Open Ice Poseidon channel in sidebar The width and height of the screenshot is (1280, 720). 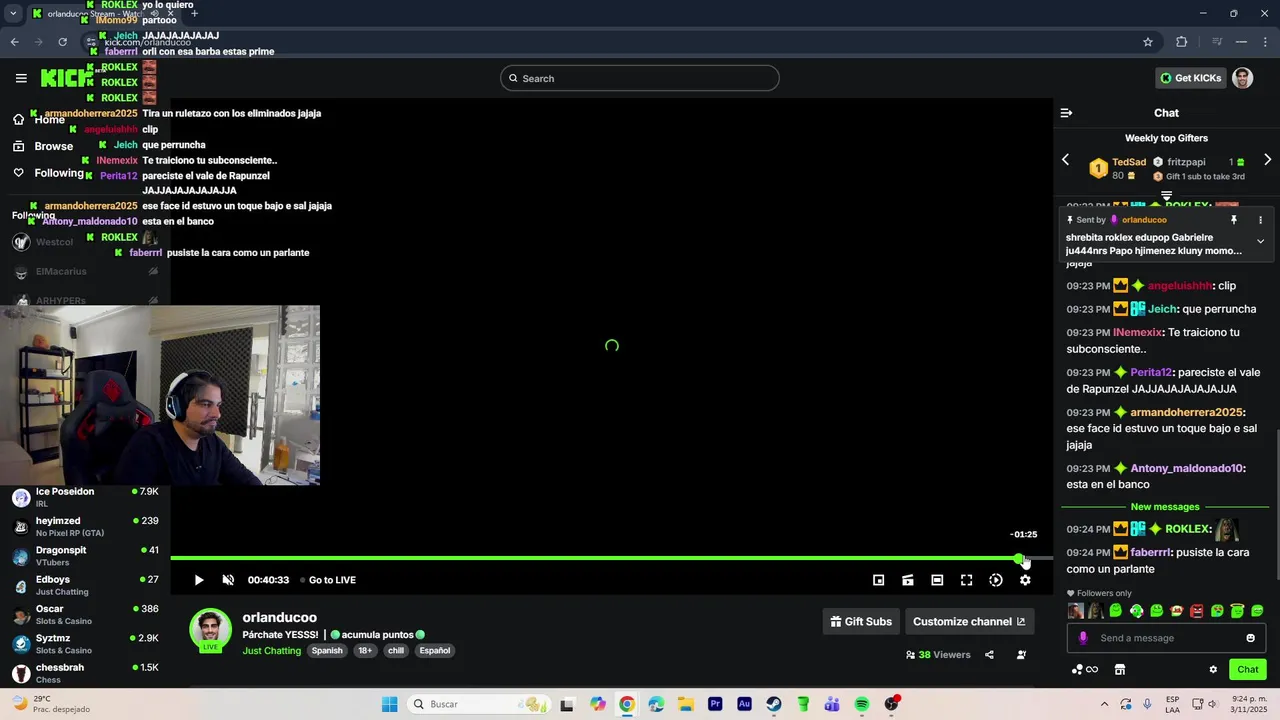[85, 497]
